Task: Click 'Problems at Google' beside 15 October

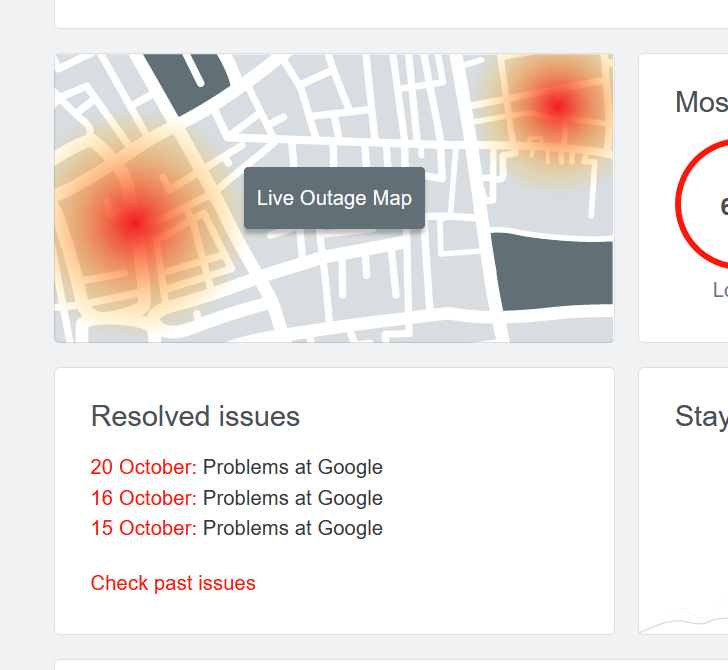Action: (x=293, y=528)
